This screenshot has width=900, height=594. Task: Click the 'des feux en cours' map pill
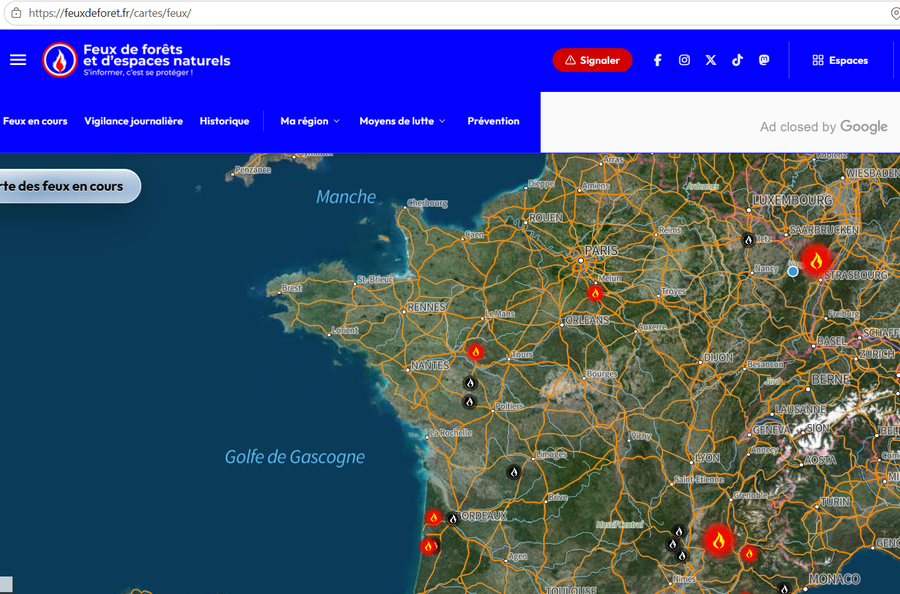click(x=69, y=186)
